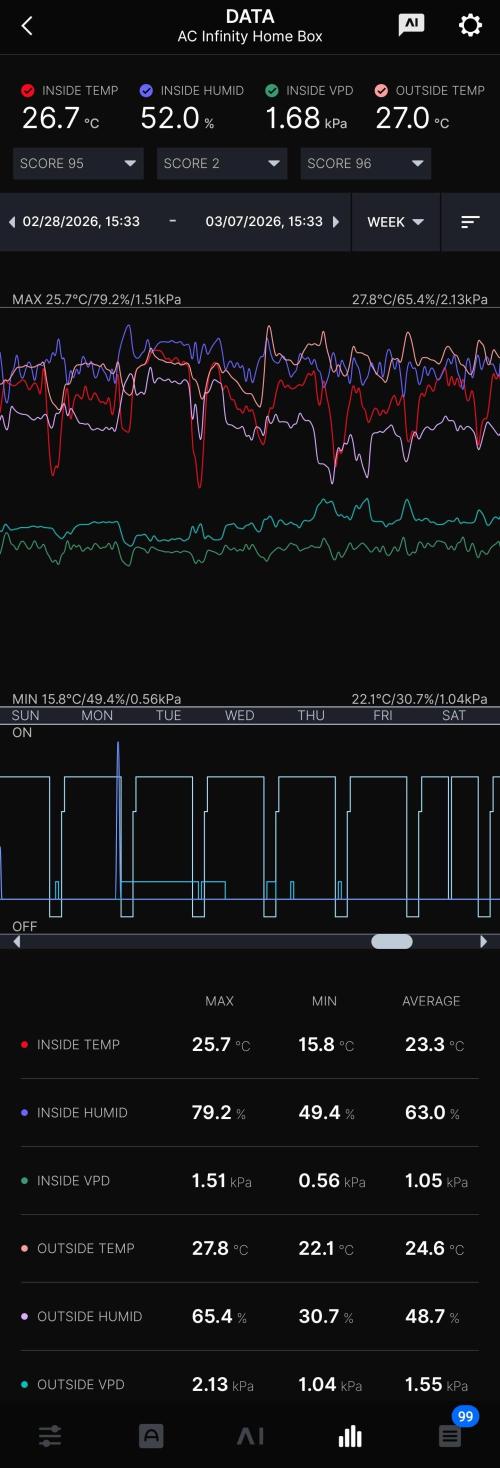Toggle the Inside Temp red checkmark

[x=28, y=90]
